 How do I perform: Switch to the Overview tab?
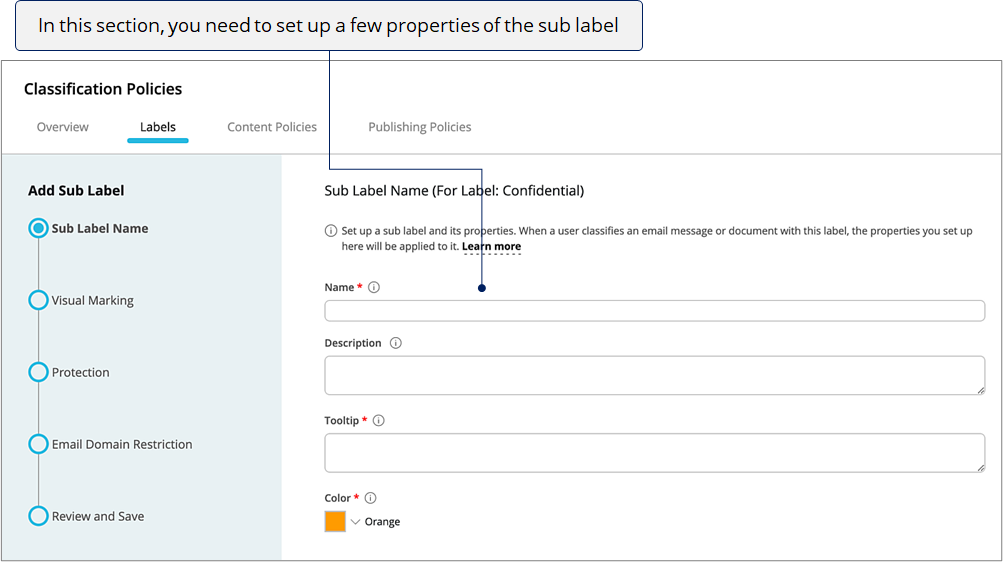(63, 127)
